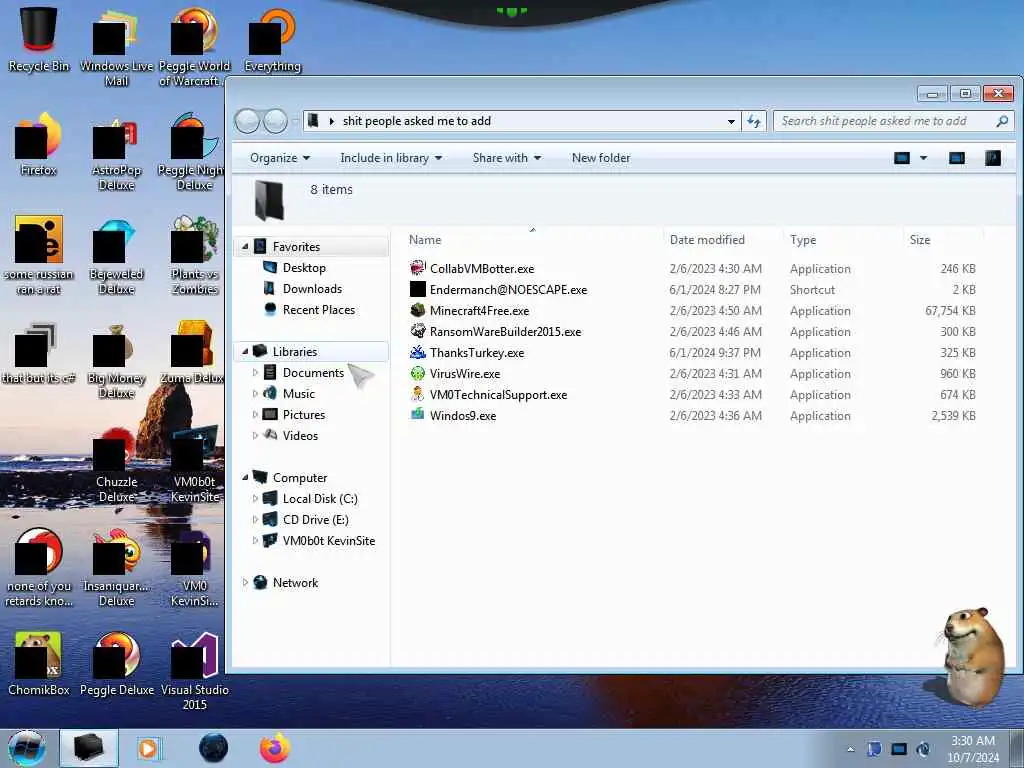Expand the Pictures library node
The height and width of the screenshot is (768, 1024).
coord(255,414)
